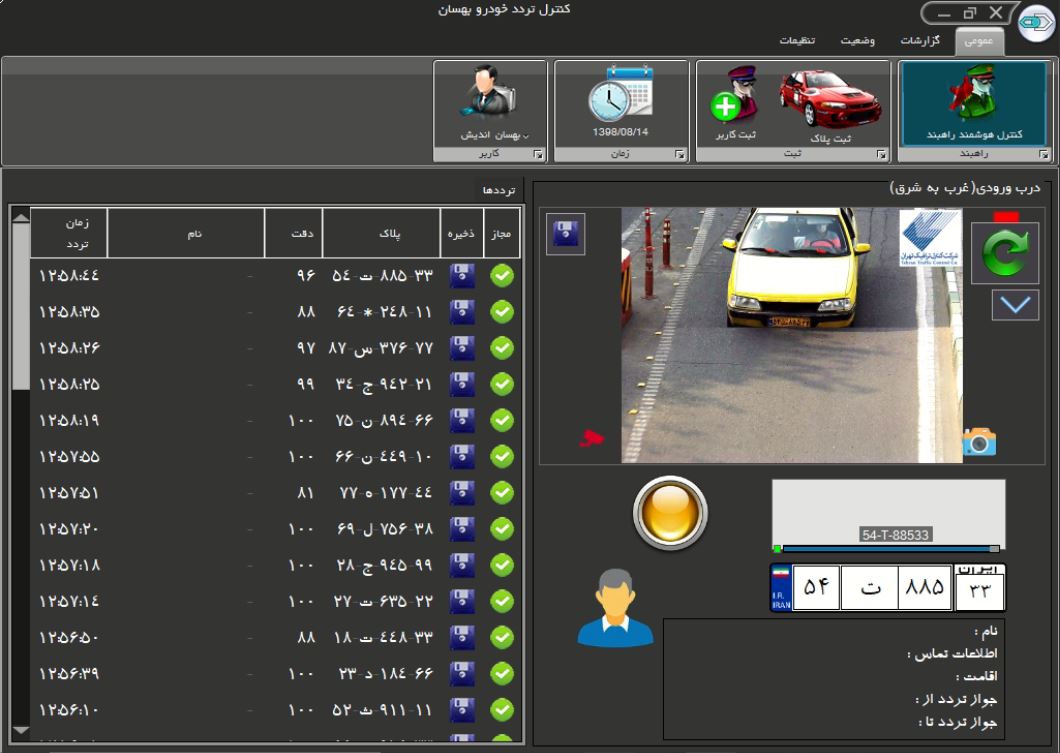
Task: Click ثبت کاربر add user icon
Action: click(734, 101)
